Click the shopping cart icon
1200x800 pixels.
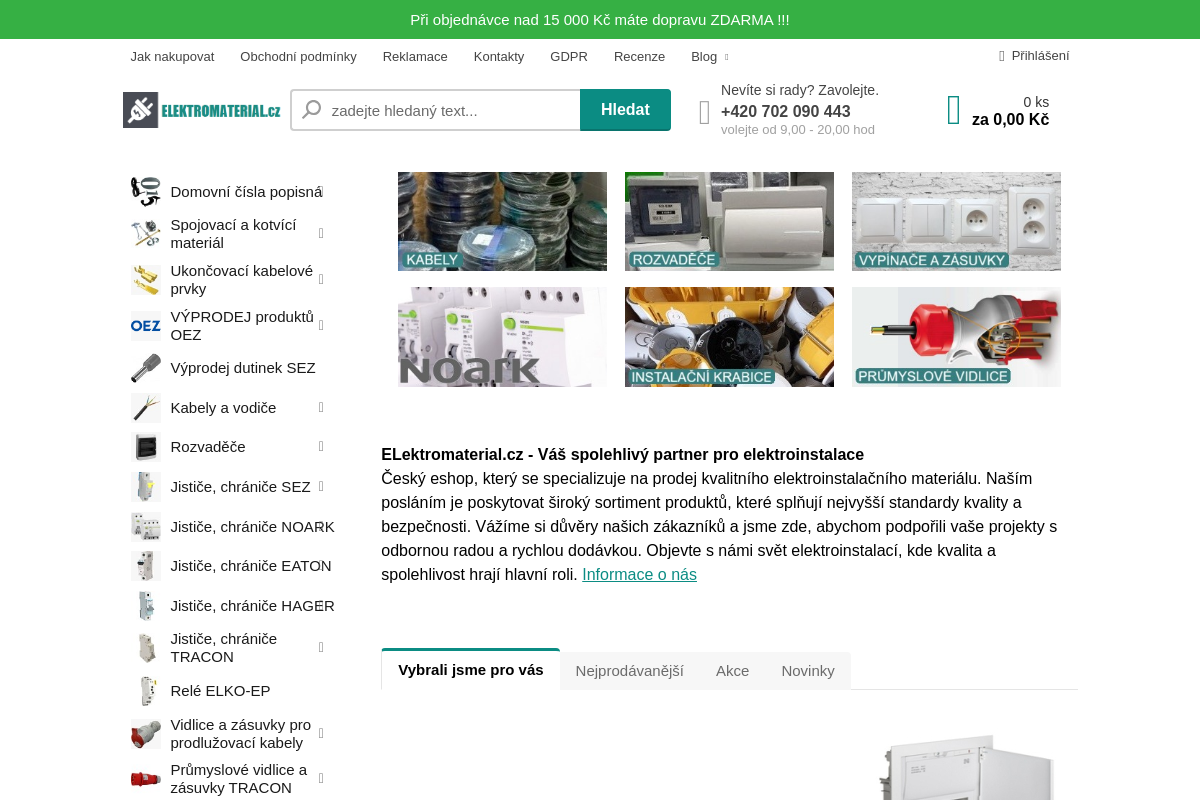[952, 109]
